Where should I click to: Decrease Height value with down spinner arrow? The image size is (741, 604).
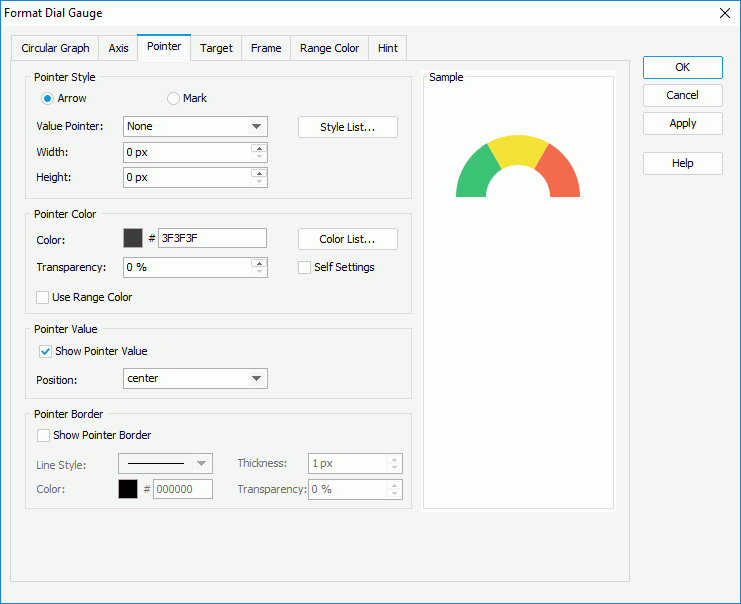259,182
